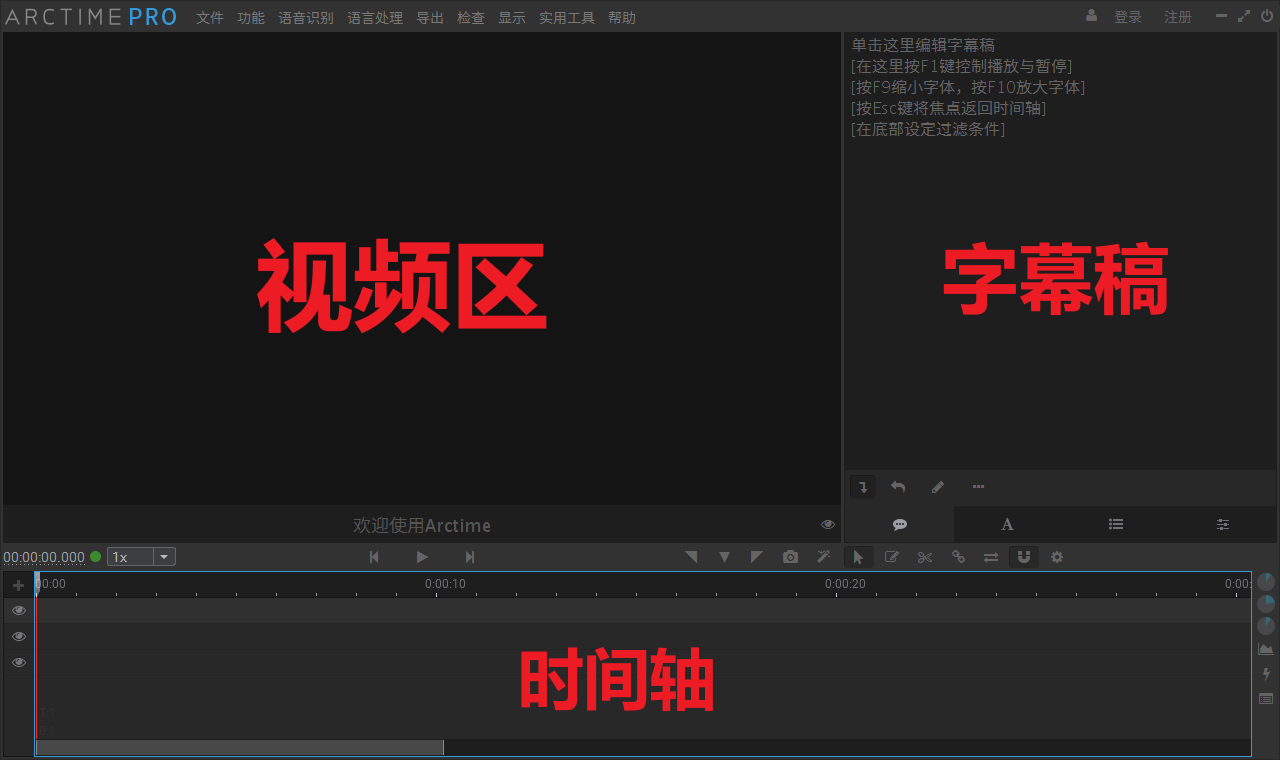
Task: Click the timeline horizontal scrollbar
Action: click(x=240, y=747)
